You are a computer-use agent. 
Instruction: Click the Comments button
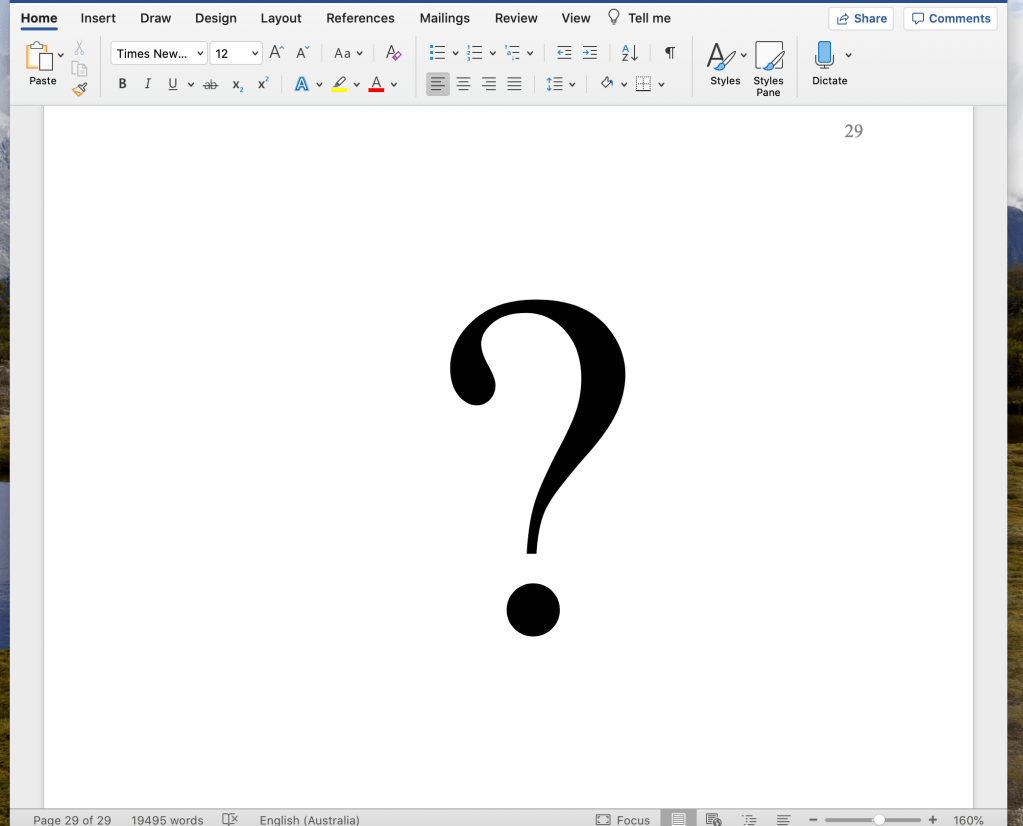click(x=950, y=18)
